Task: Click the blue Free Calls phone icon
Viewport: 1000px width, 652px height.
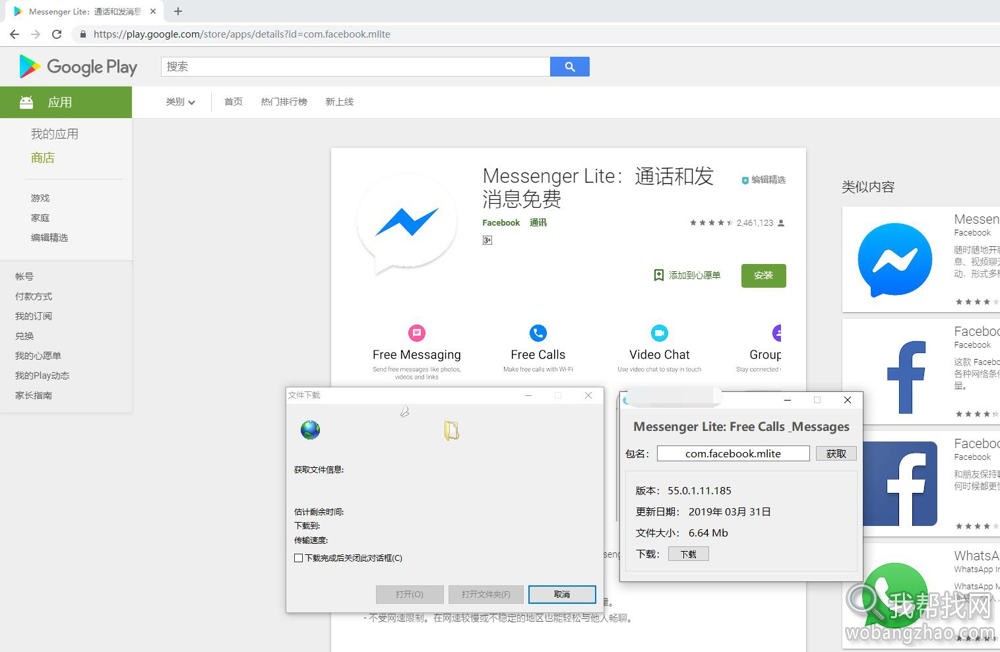Action: 538,333
